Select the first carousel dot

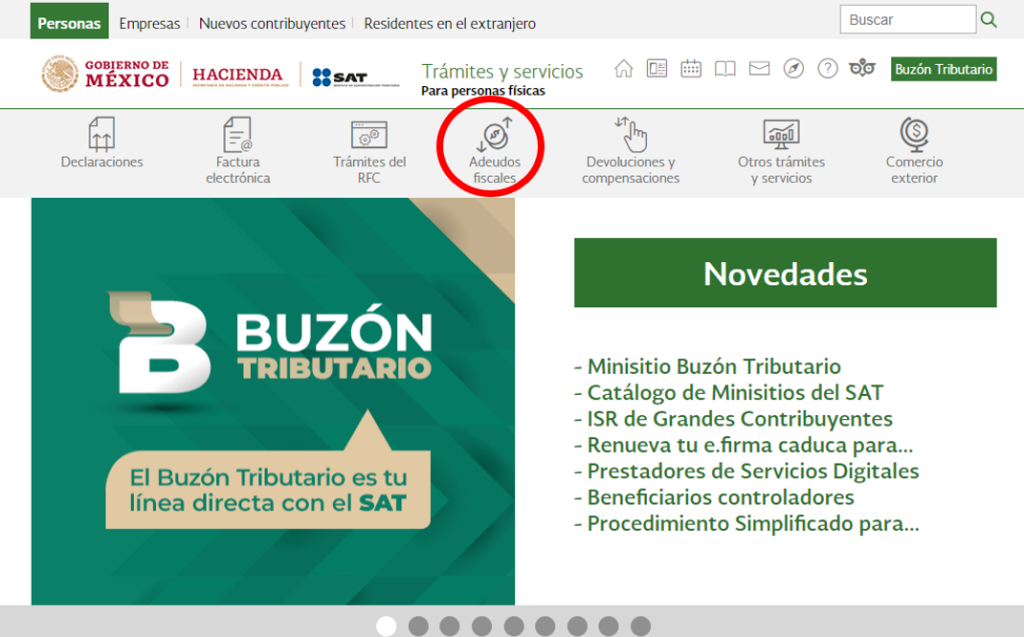386,625
